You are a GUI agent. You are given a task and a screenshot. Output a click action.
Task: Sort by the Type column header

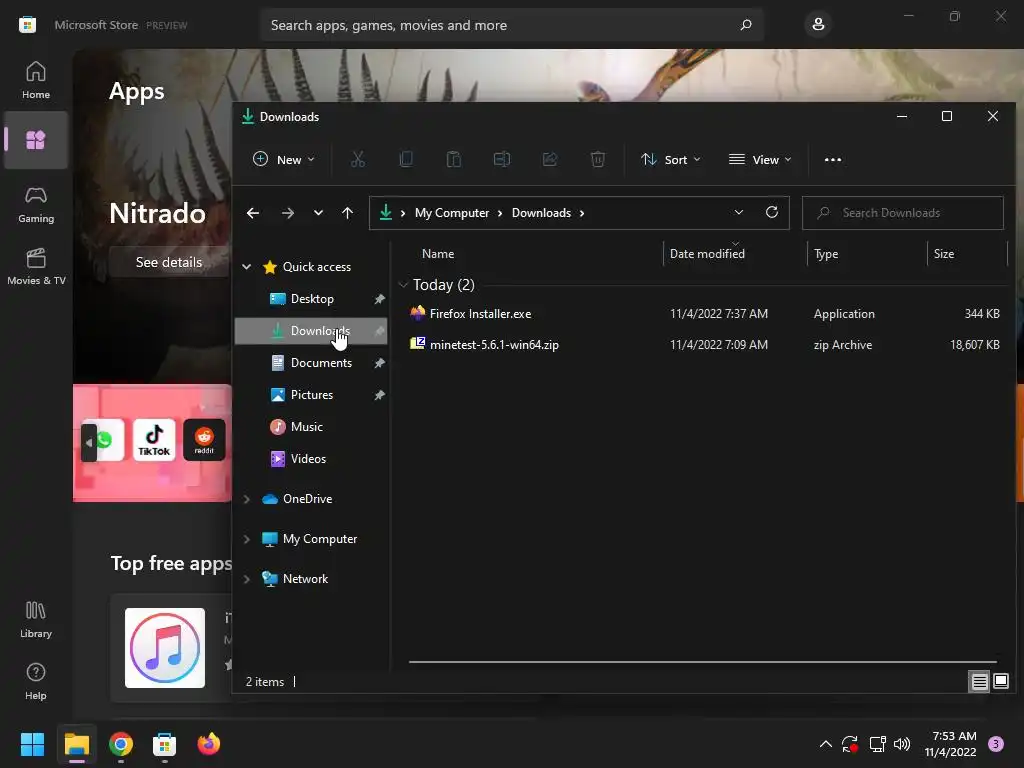(826, 253)
